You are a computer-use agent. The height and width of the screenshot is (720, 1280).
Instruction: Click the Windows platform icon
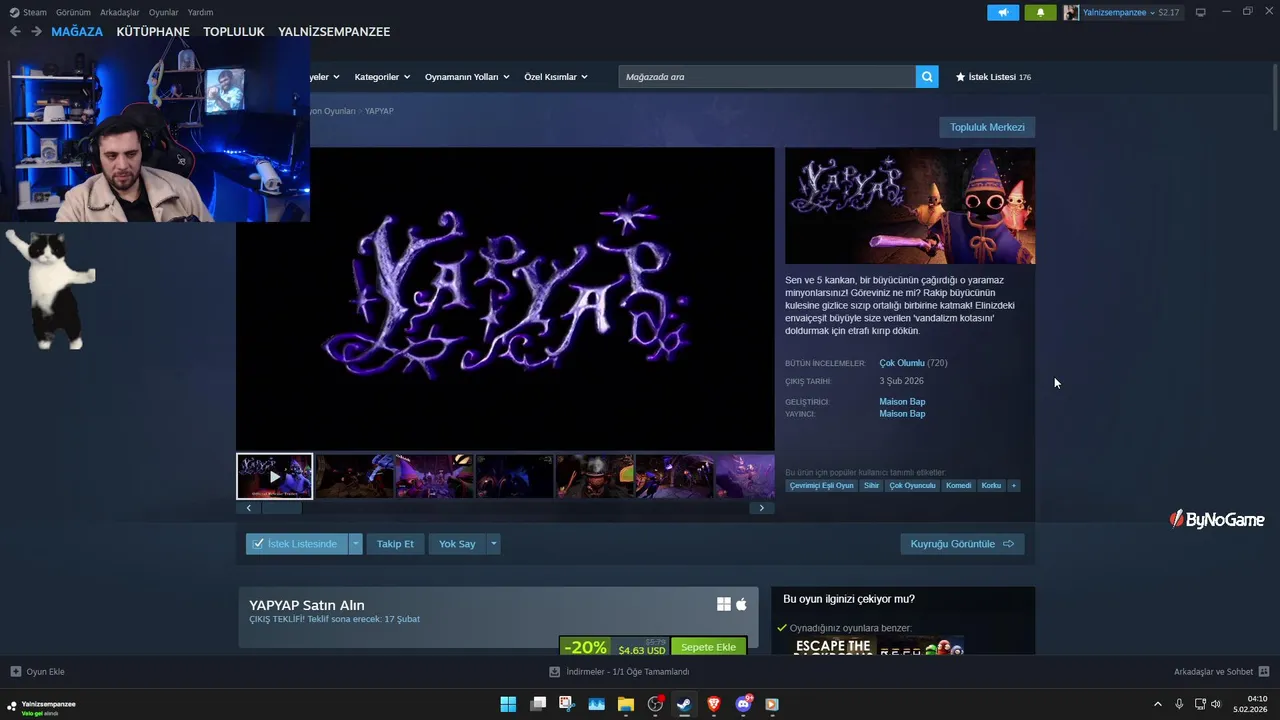tap(724, 604)
